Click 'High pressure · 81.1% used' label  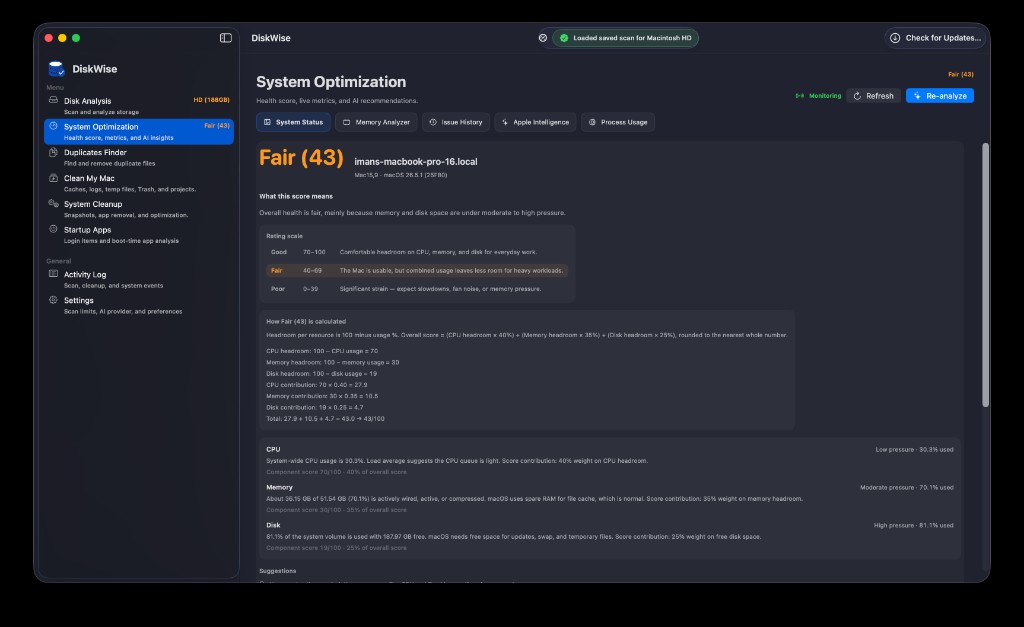[x=913, y=525]
